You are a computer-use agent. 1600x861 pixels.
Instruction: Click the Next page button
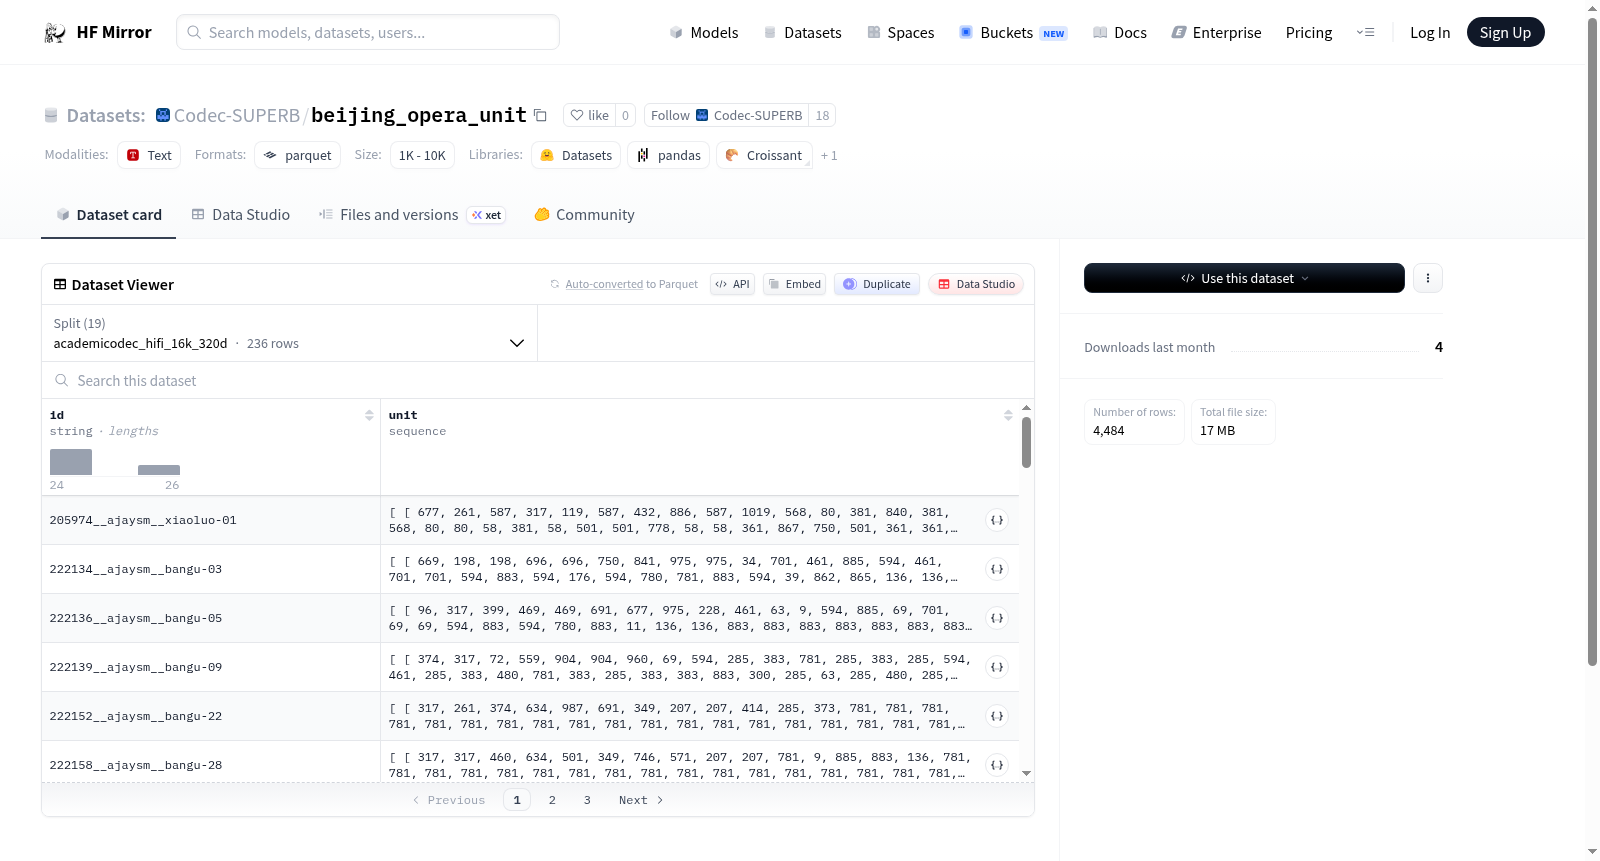(641, 800)
